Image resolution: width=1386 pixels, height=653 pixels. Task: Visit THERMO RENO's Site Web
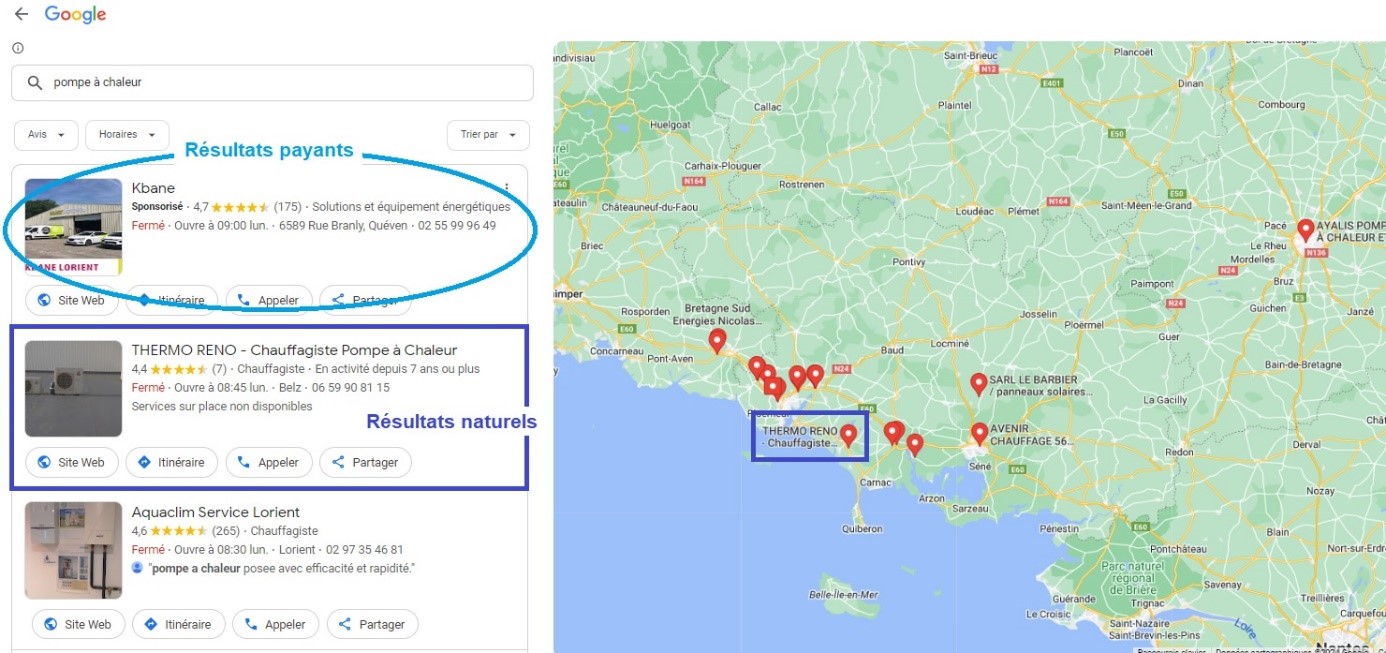tap(71, 463)
